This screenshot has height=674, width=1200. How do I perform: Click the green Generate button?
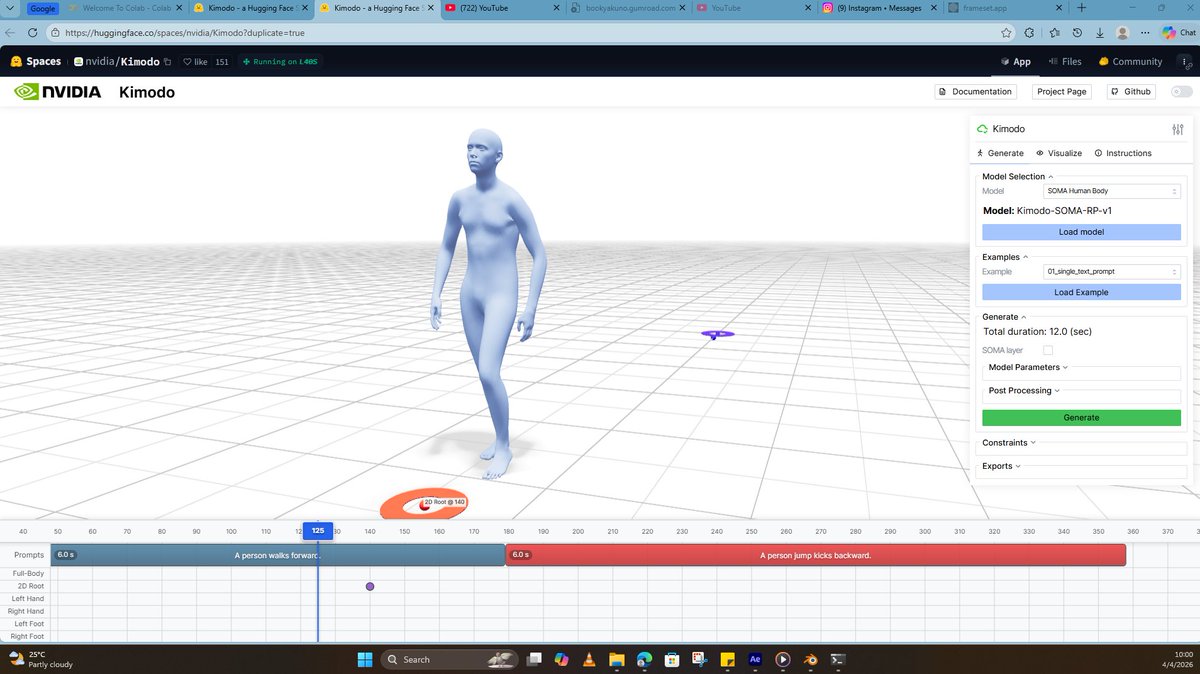coord(1081,418)
